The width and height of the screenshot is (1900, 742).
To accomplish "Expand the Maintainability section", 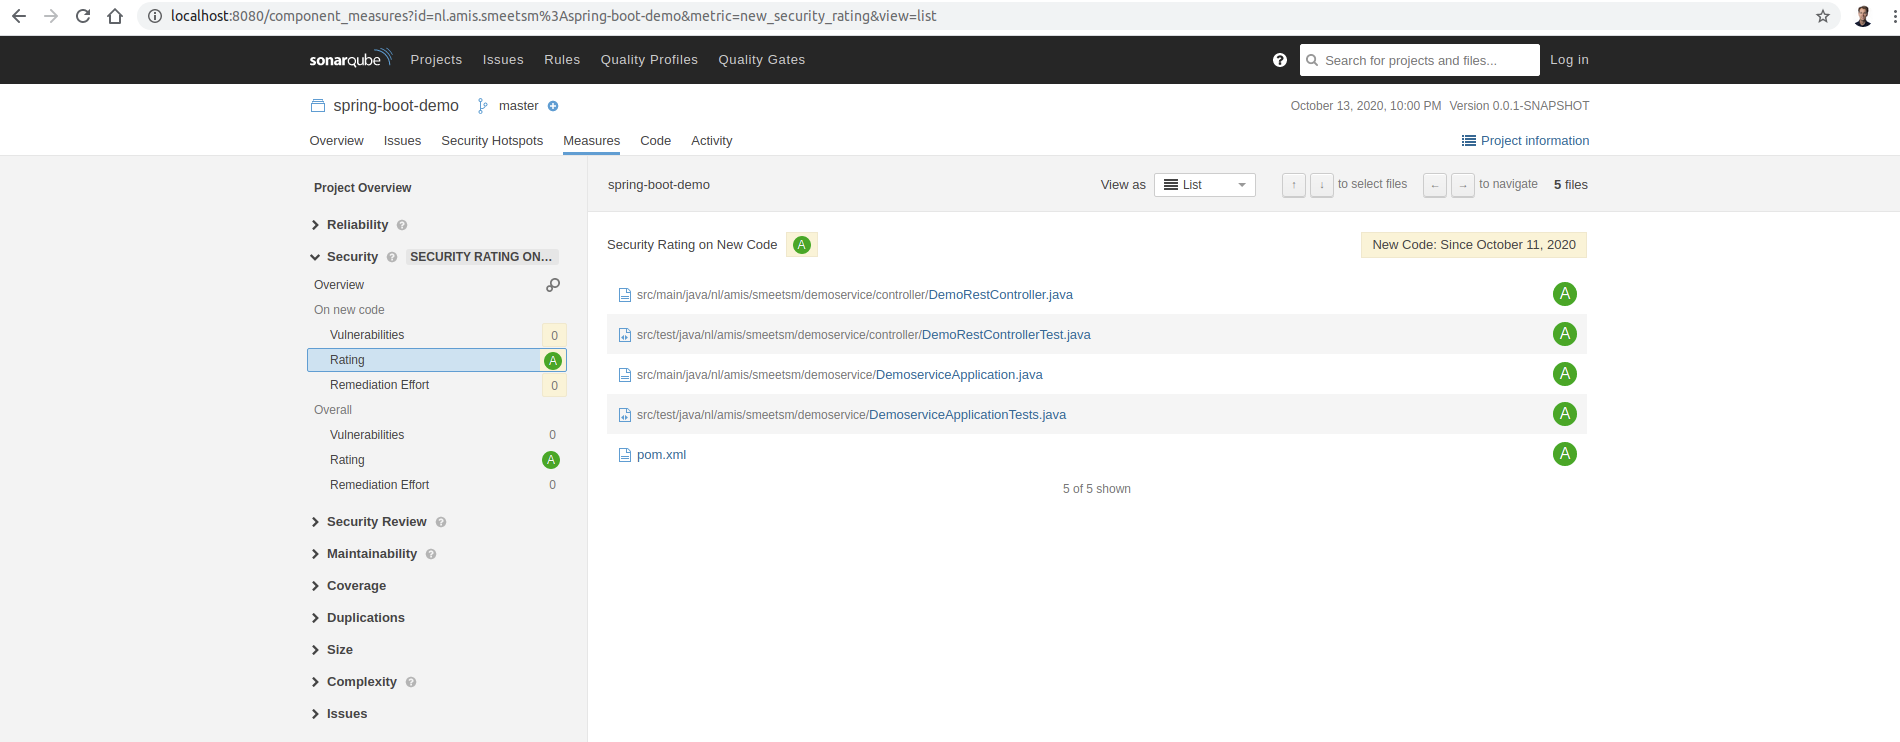I will point(371,554).
